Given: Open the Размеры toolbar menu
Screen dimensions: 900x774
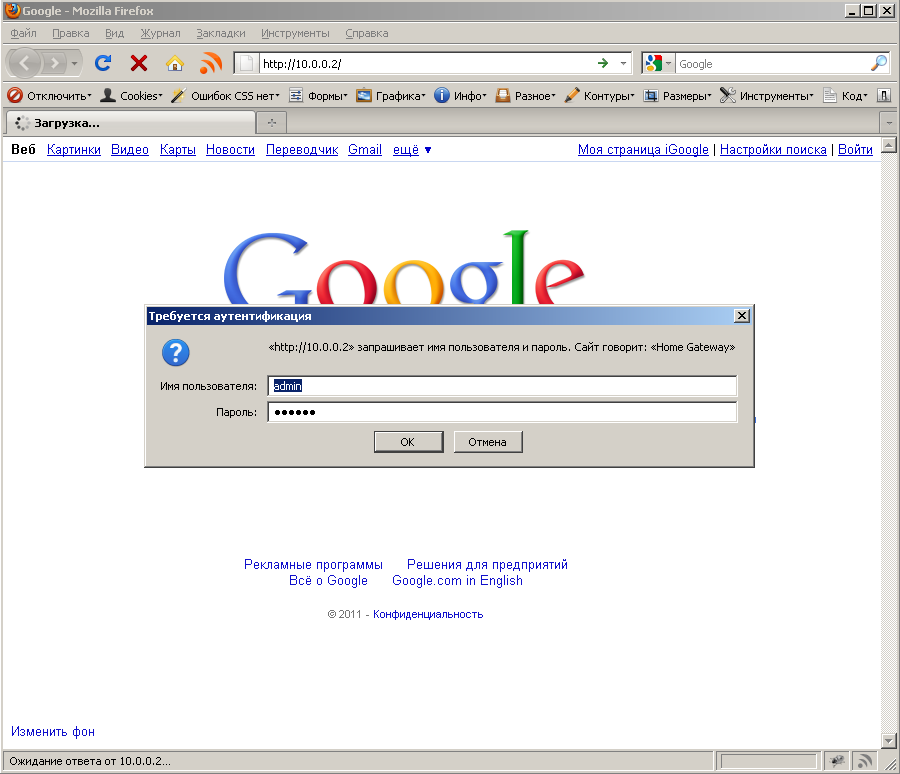Looking at the screenshot, I should [677, 96].
